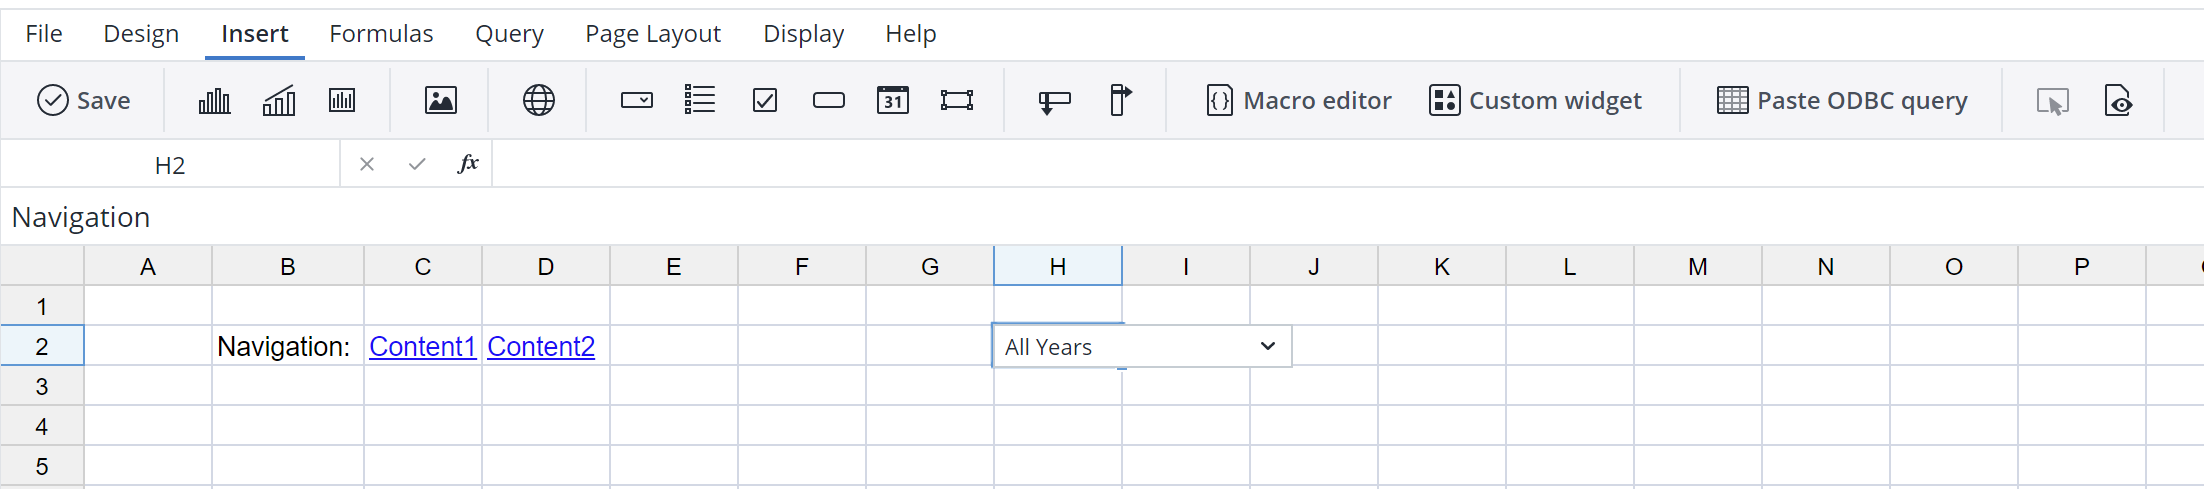2204x489 pixels.
Task: Follow the Content1 hyperlink
Action: 422,347
